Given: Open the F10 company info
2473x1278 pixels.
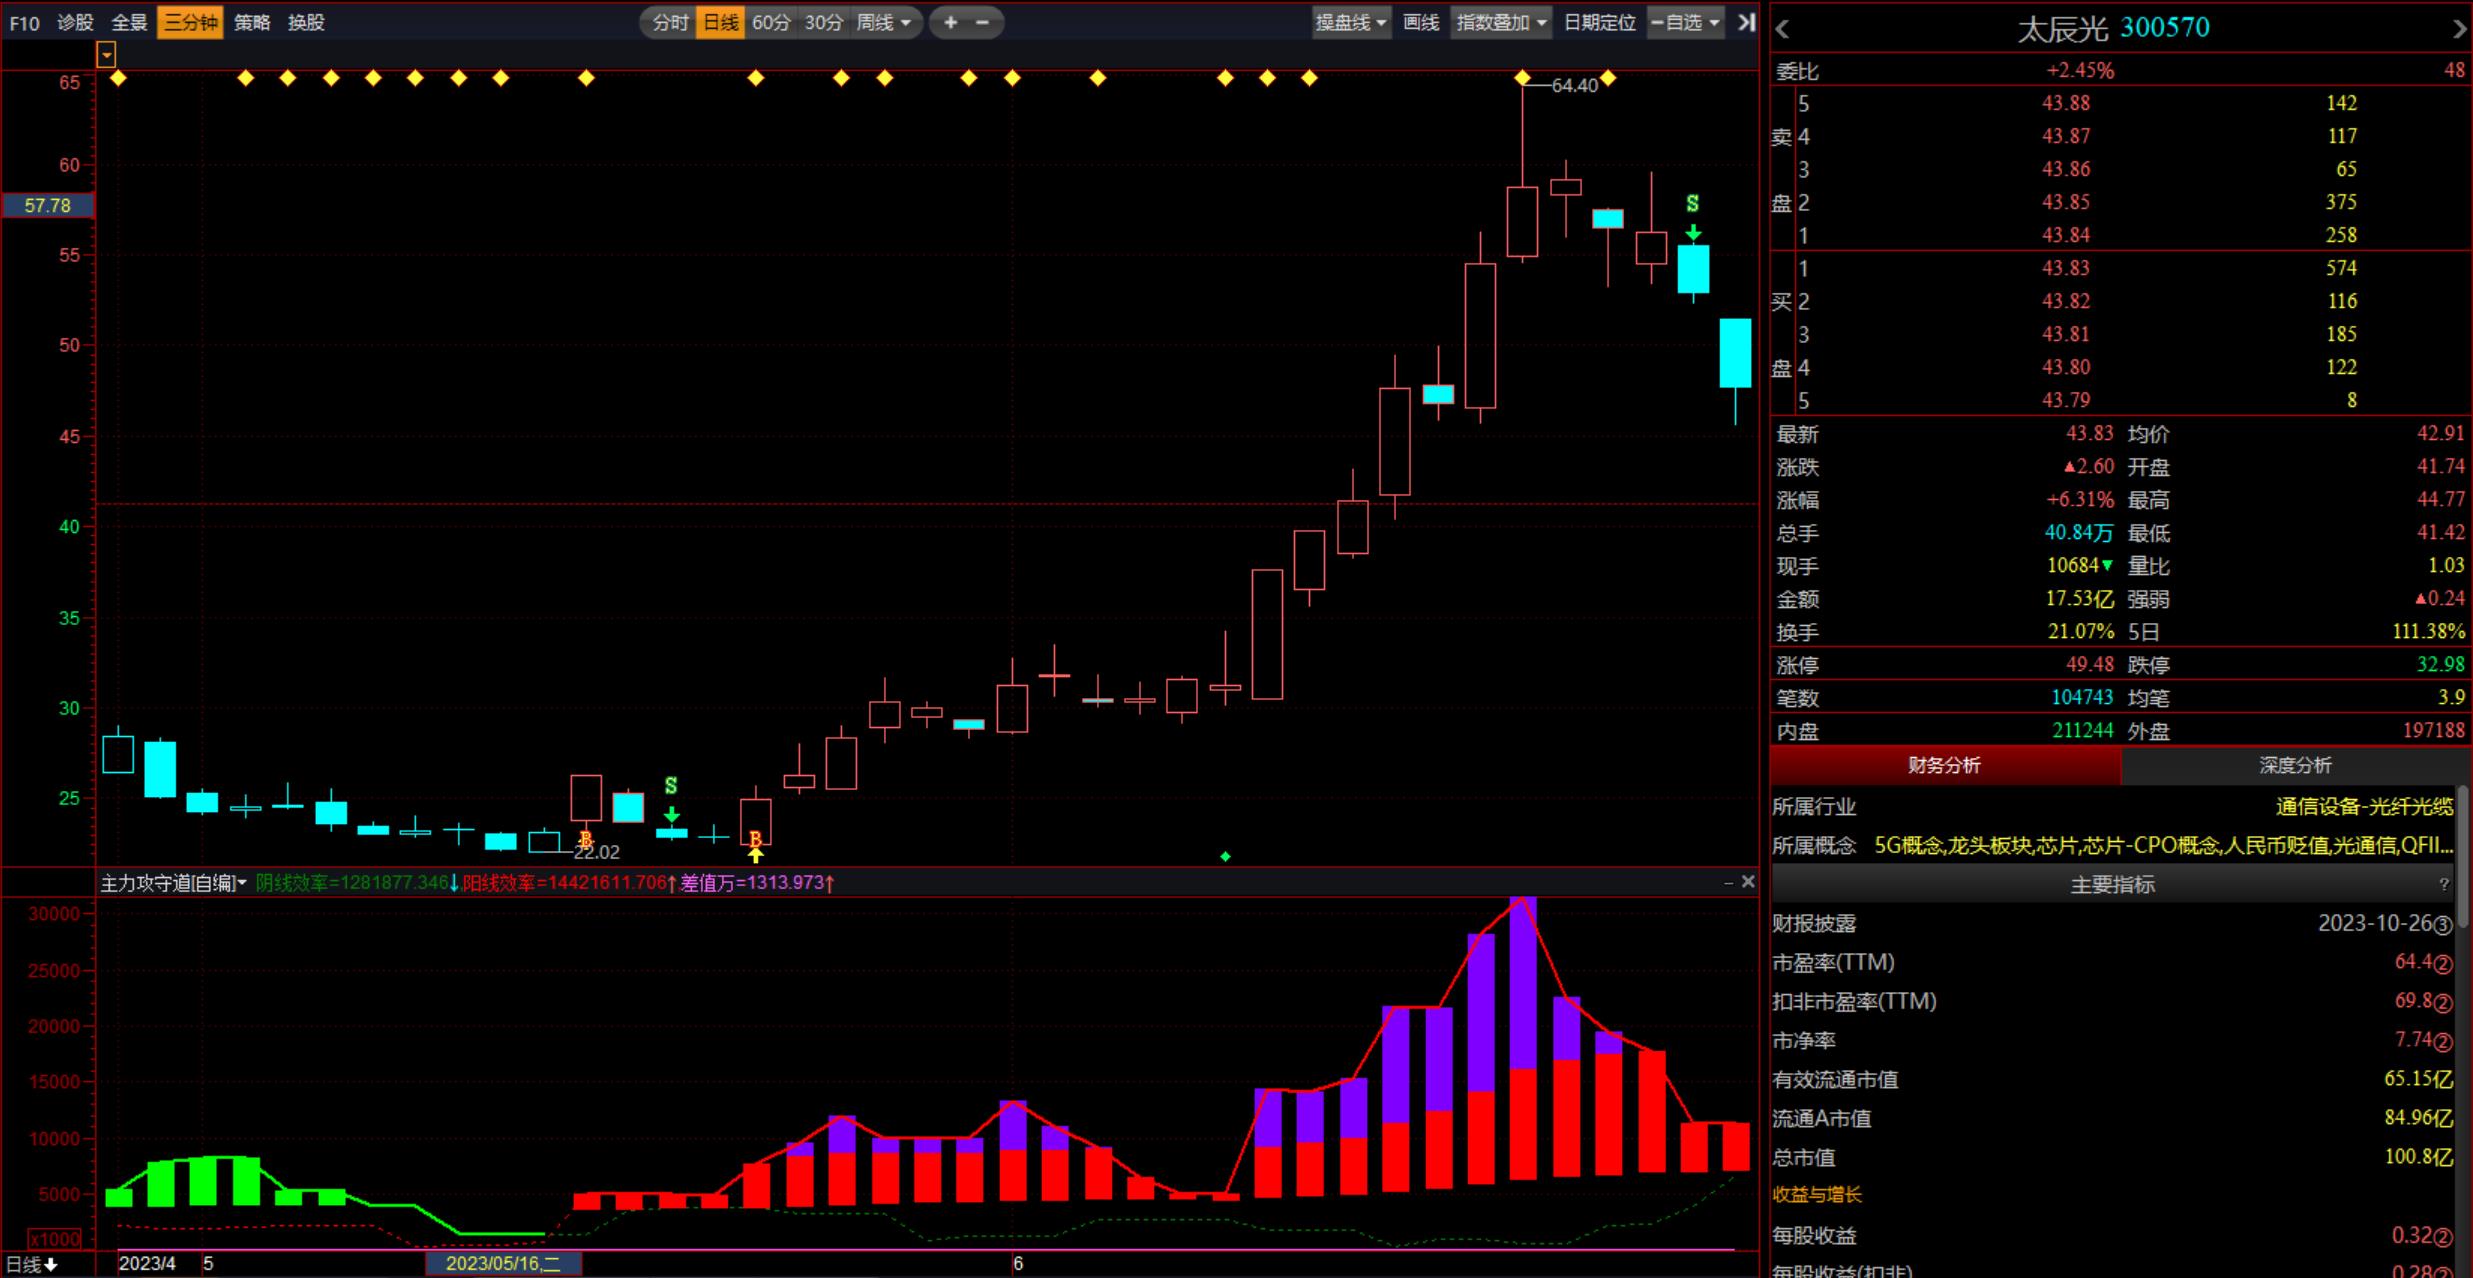Looking at the screenshot, I should point(24,22).
